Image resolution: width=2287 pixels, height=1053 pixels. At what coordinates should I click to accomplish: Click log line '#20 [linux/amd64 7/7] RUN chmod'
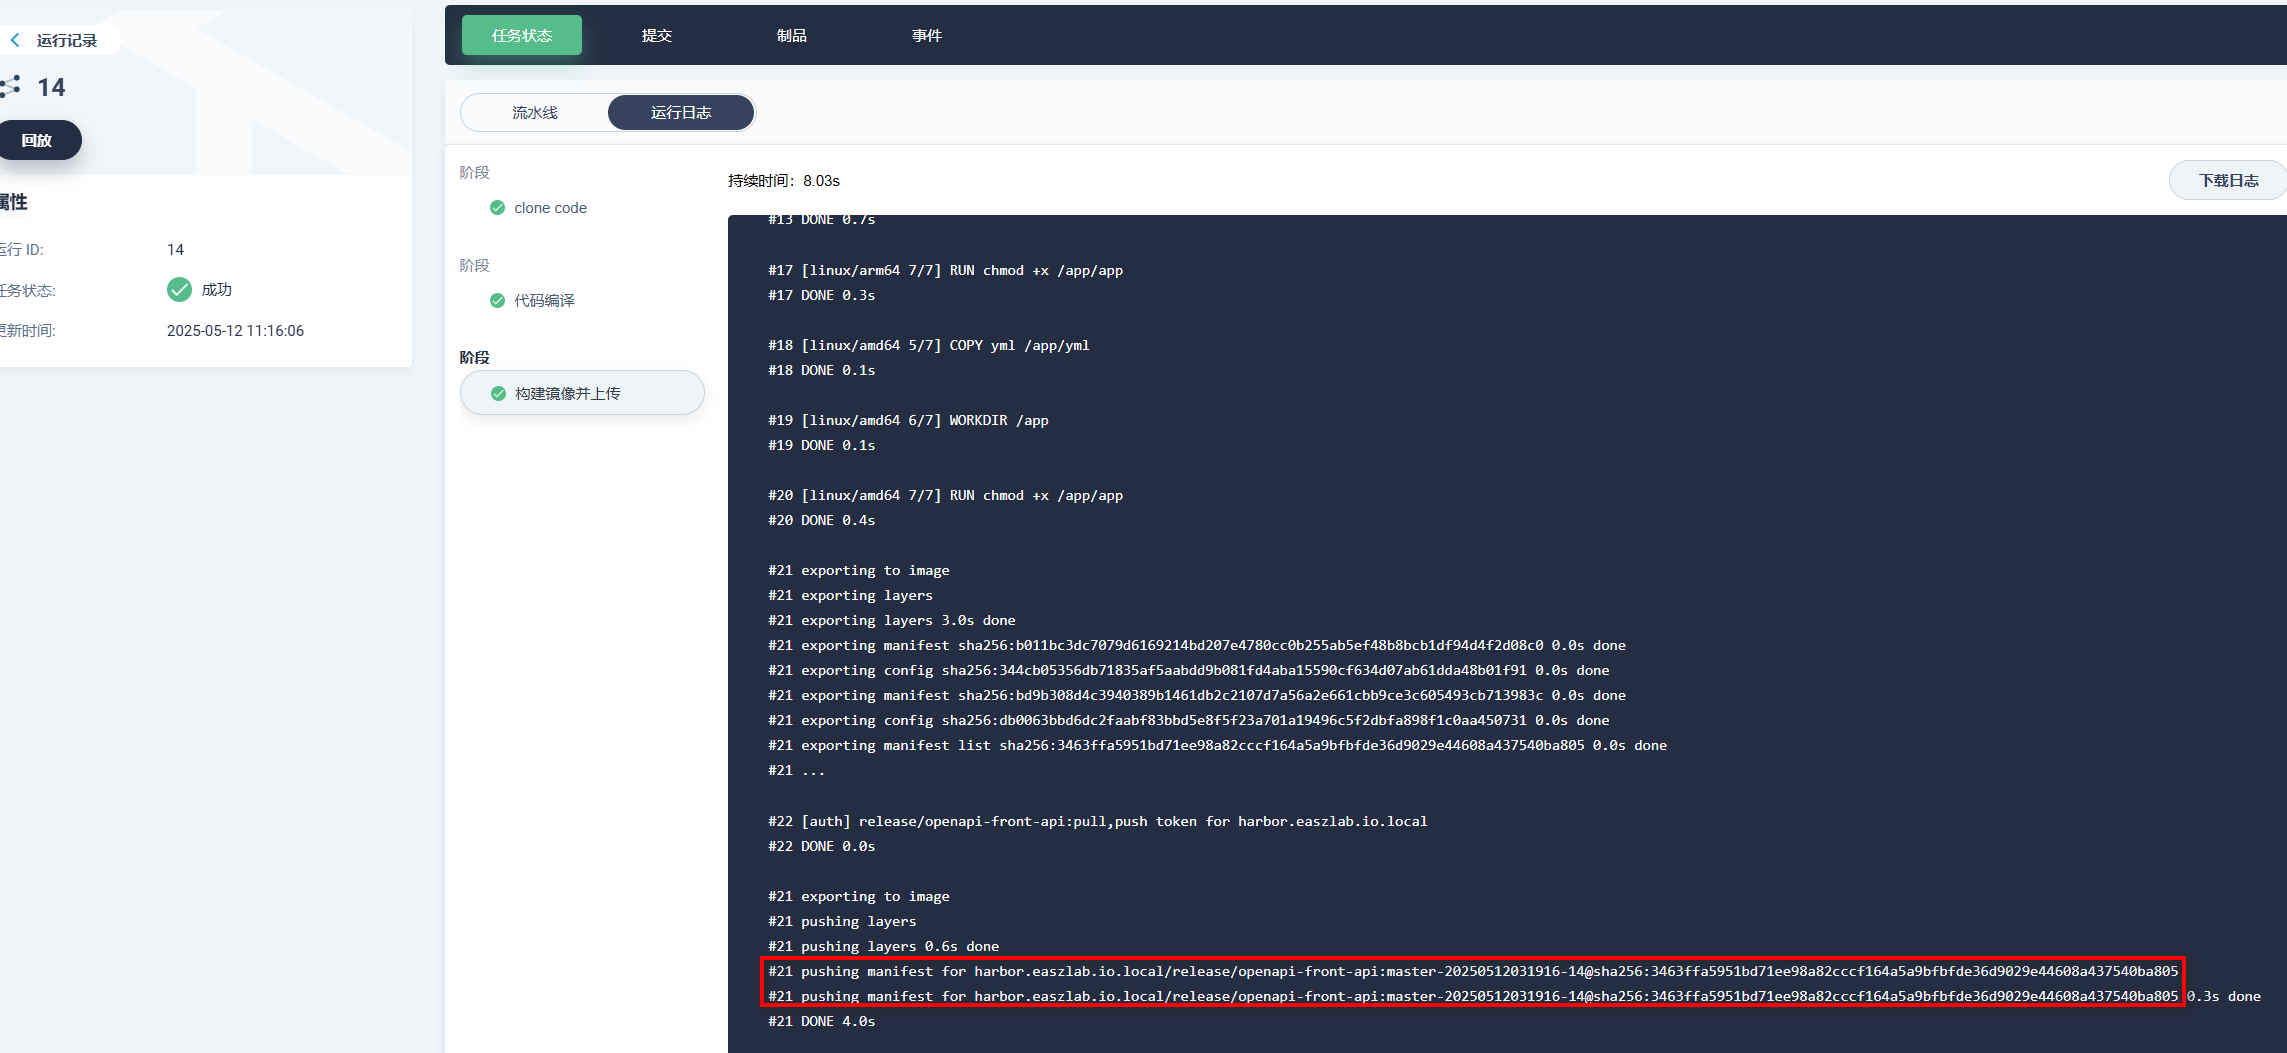coord(945,495)
